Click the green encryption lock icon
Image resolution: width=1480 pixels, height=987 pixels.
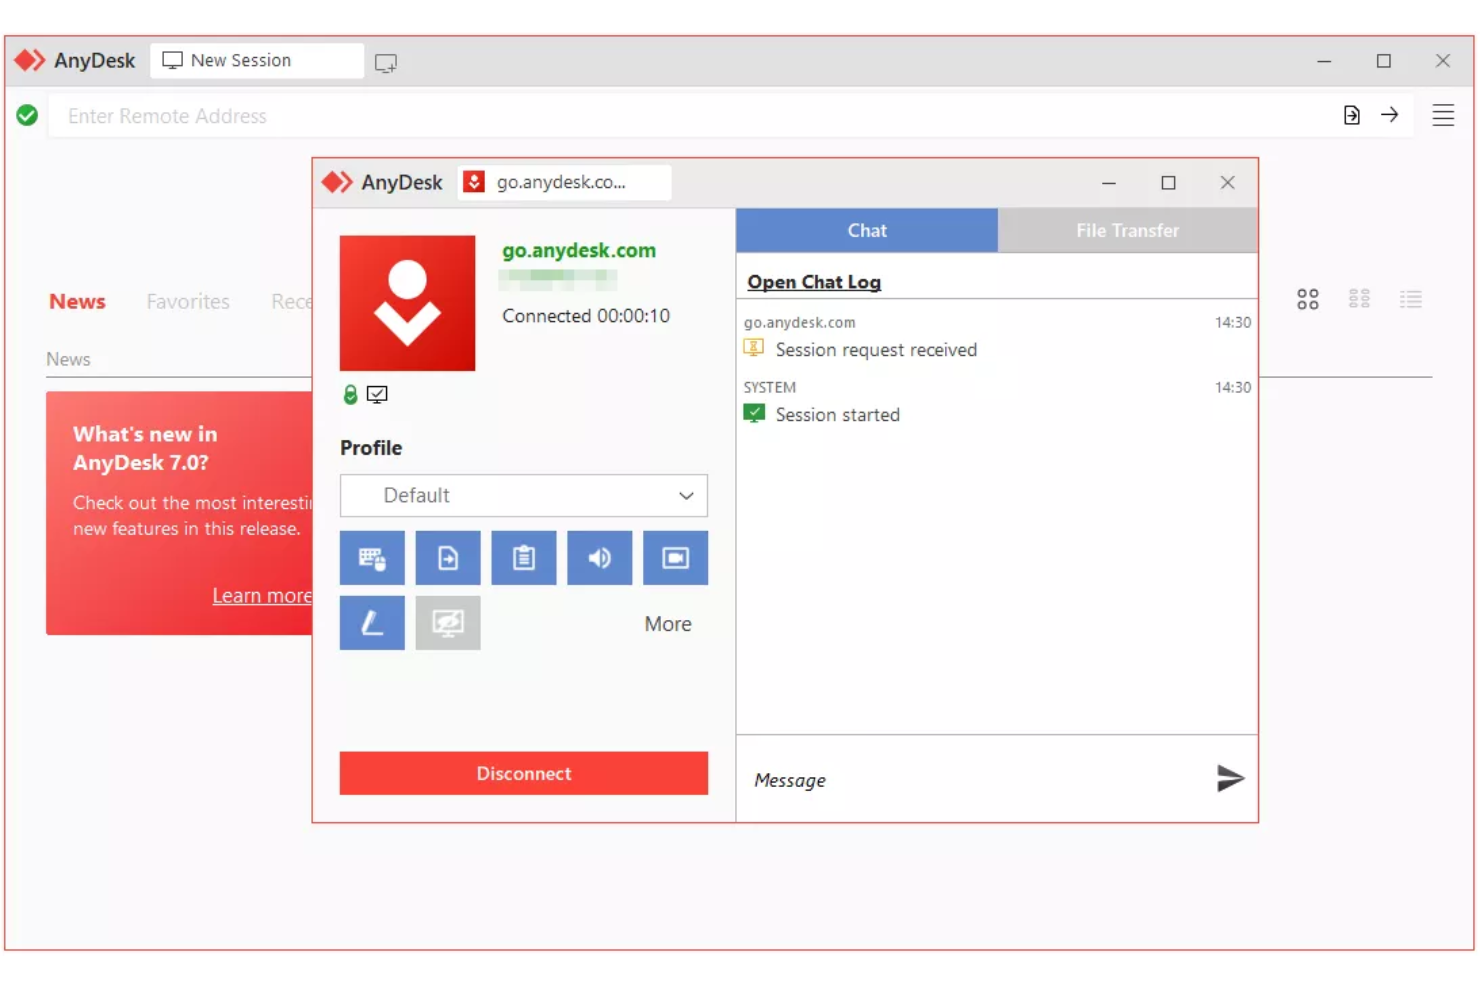[x=350, y=395]
